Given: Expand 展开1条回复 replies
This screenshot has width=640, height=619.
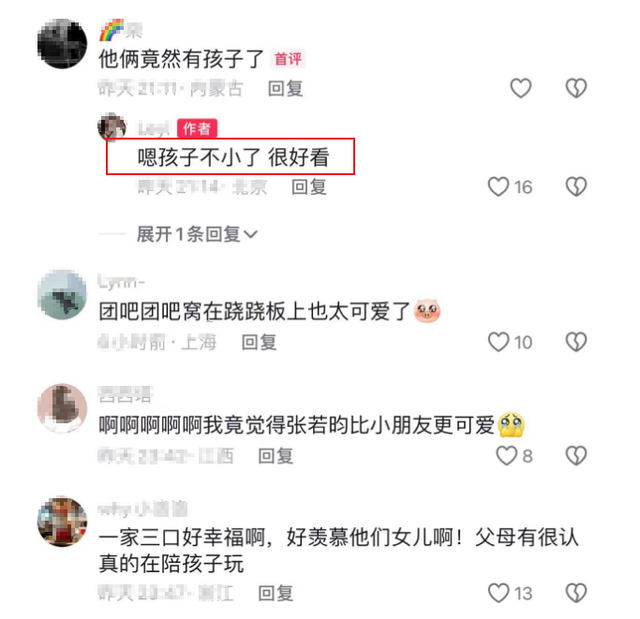Looking at the screenshot, I should point(197,234).
